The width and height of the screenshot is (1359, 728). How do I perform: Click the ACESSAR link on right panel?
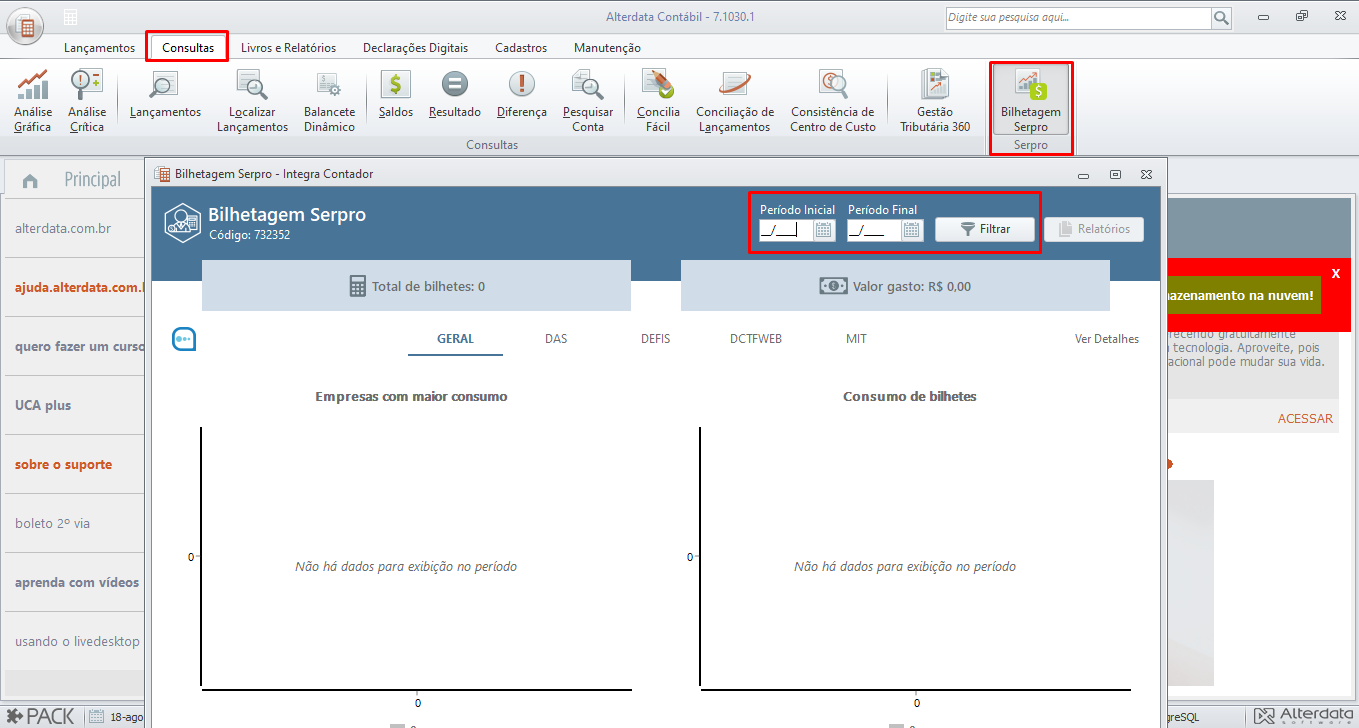point(1305,419)
